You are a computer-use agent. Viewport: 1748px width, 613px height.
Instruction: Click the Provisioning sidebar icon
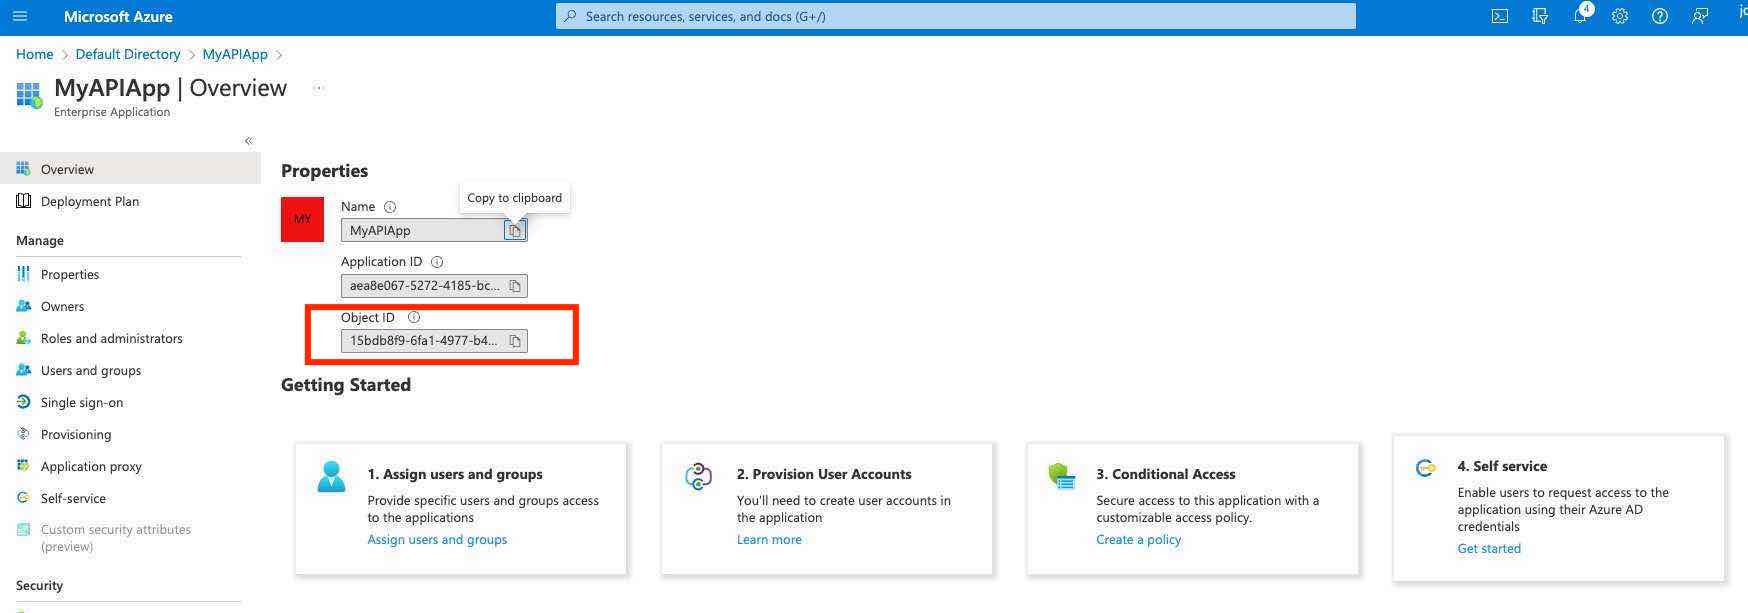coord(23,434)
